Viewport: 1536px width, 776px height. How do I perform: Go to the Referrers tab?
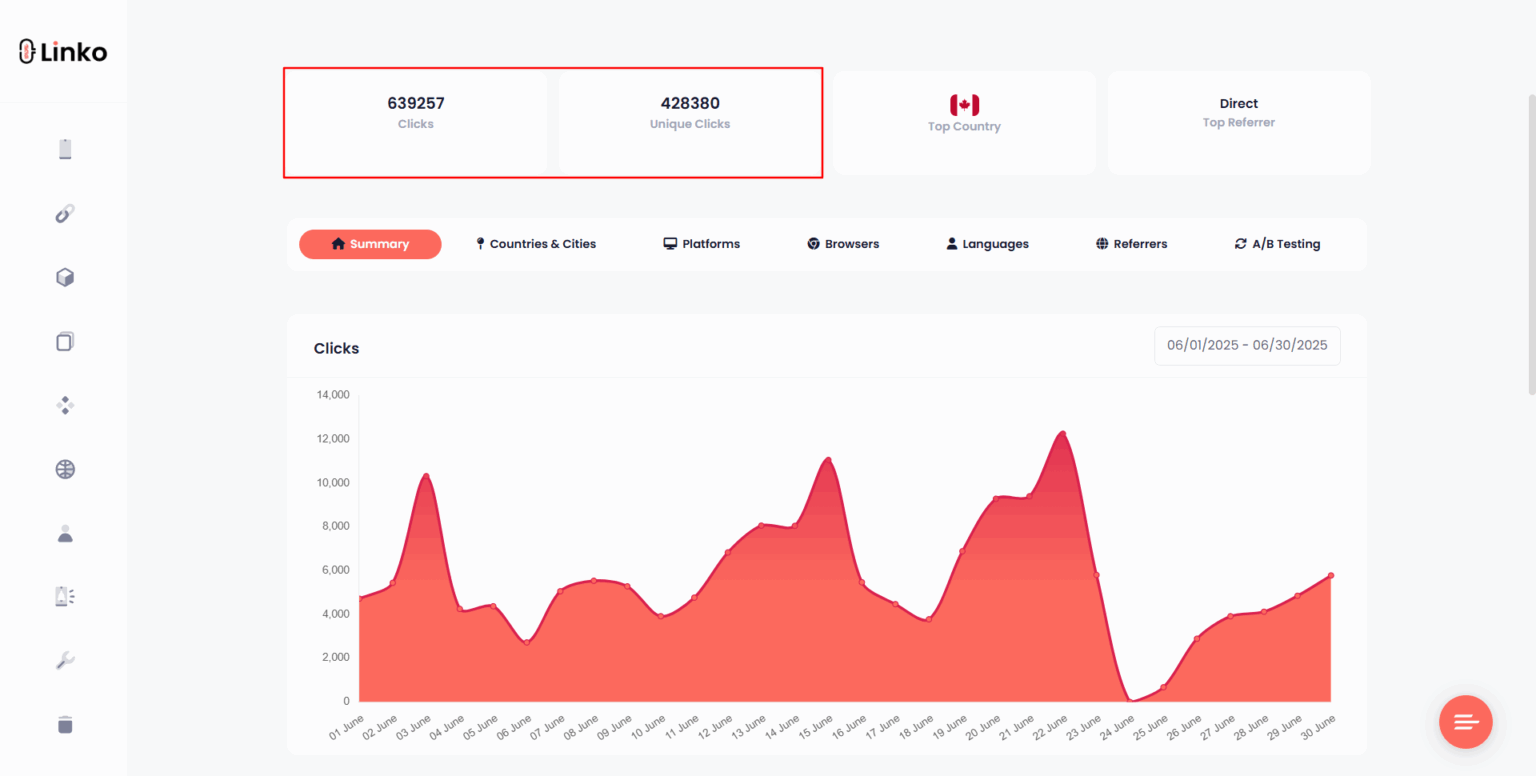point(1131,244)
